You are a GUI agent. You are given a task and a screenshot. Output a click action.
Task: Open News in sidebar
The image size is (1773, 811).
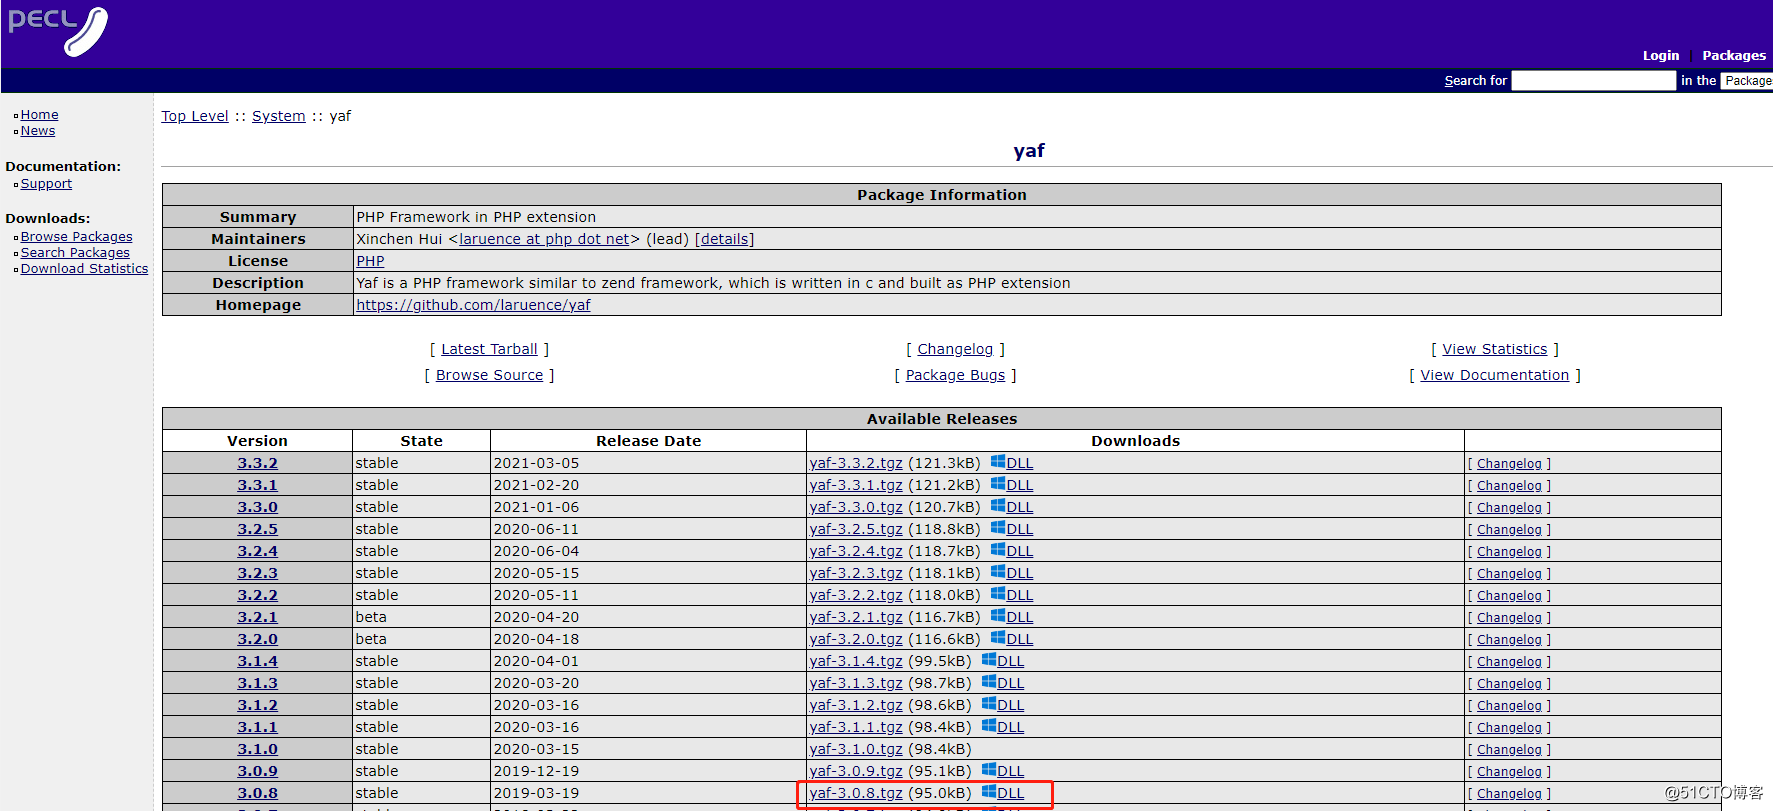pyautogui.click(x=38, y=131)
